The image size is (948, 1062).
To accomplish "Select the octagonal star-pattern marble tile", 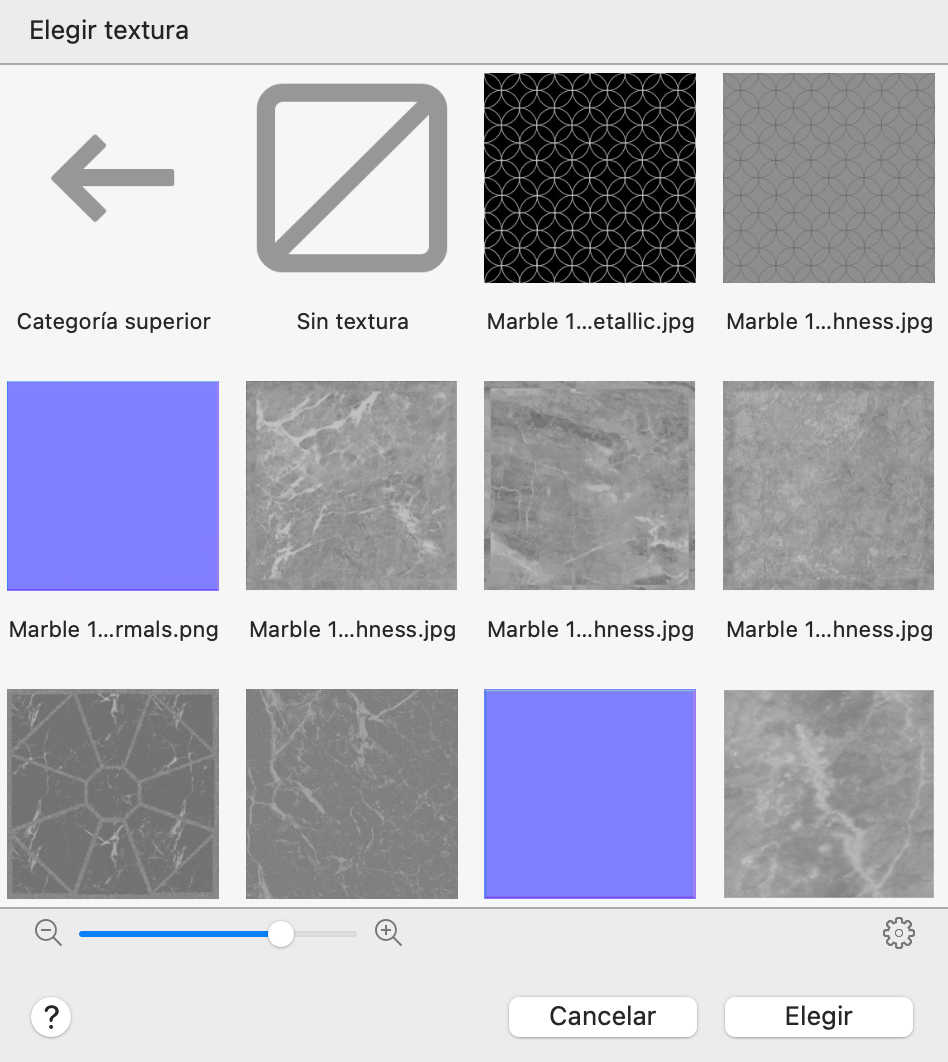I will pos(113,793).
